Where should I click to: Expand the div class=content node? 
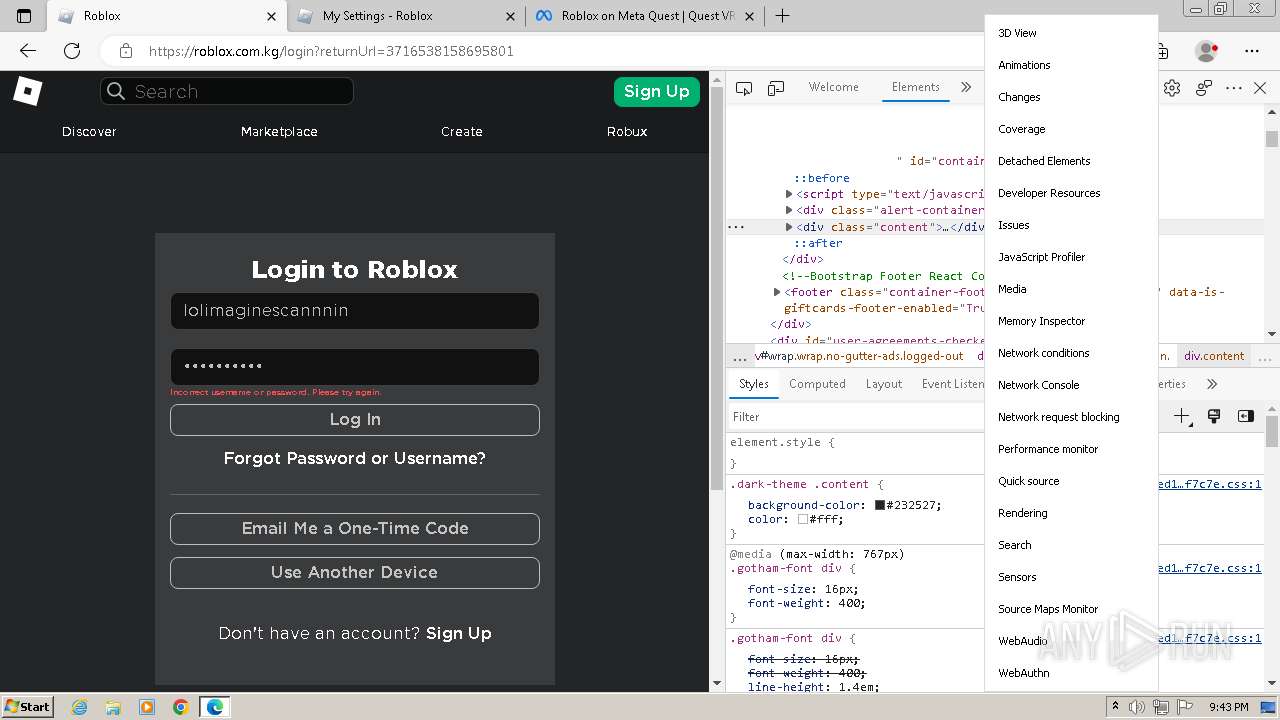pyautogui.click(x=789, y=227)
